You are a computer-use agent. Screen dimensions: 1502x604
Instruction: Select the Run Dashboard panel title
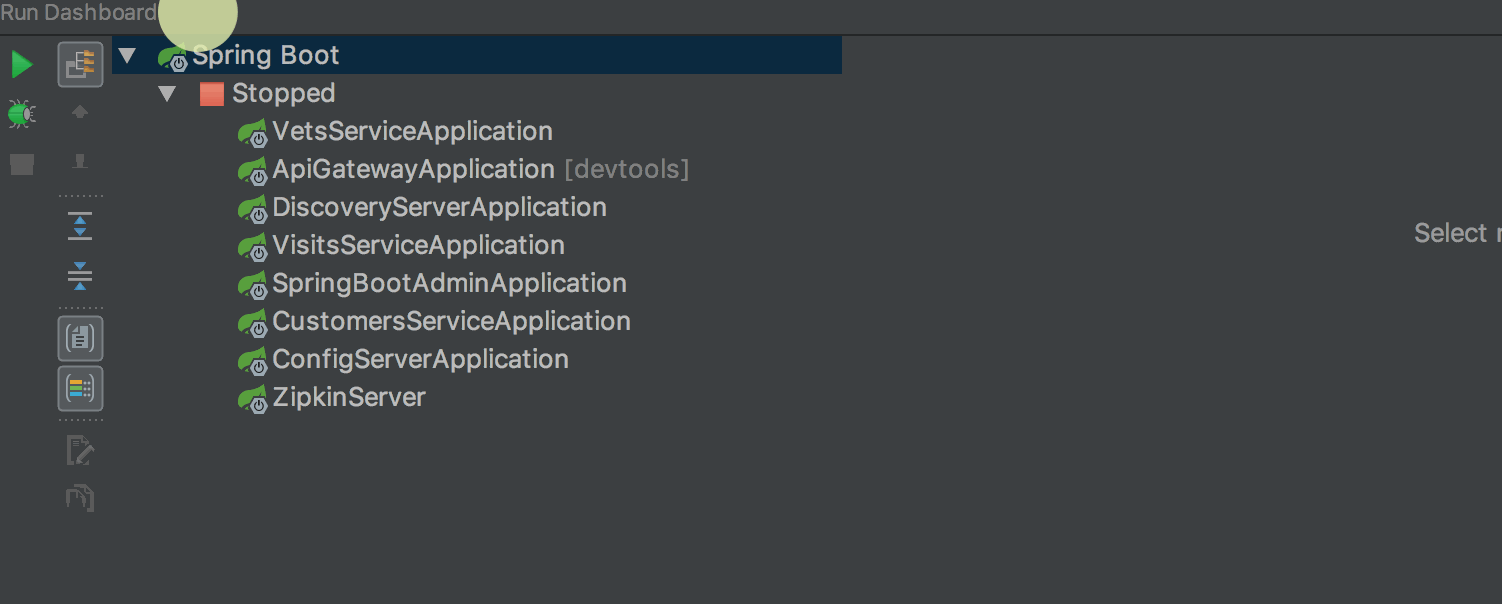tap(78, 13)
